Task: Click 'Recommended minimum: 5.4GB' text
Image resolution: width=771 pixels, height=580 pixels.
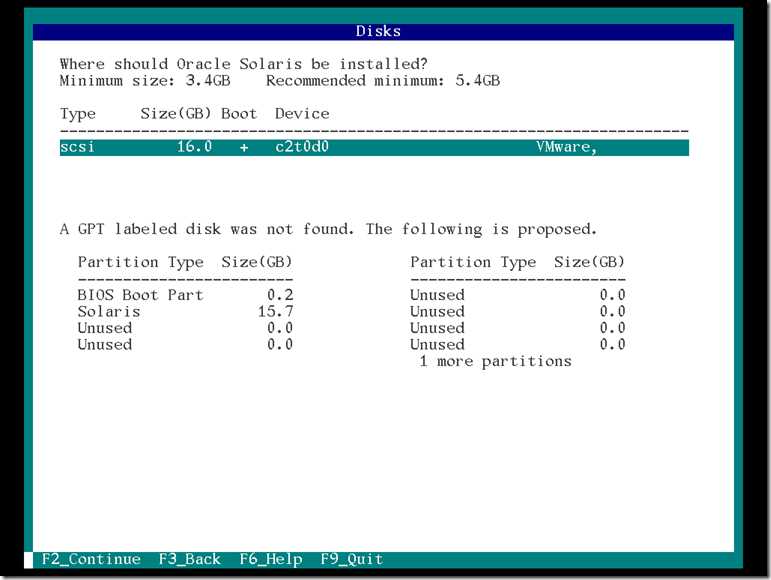Action: point(383,81)
